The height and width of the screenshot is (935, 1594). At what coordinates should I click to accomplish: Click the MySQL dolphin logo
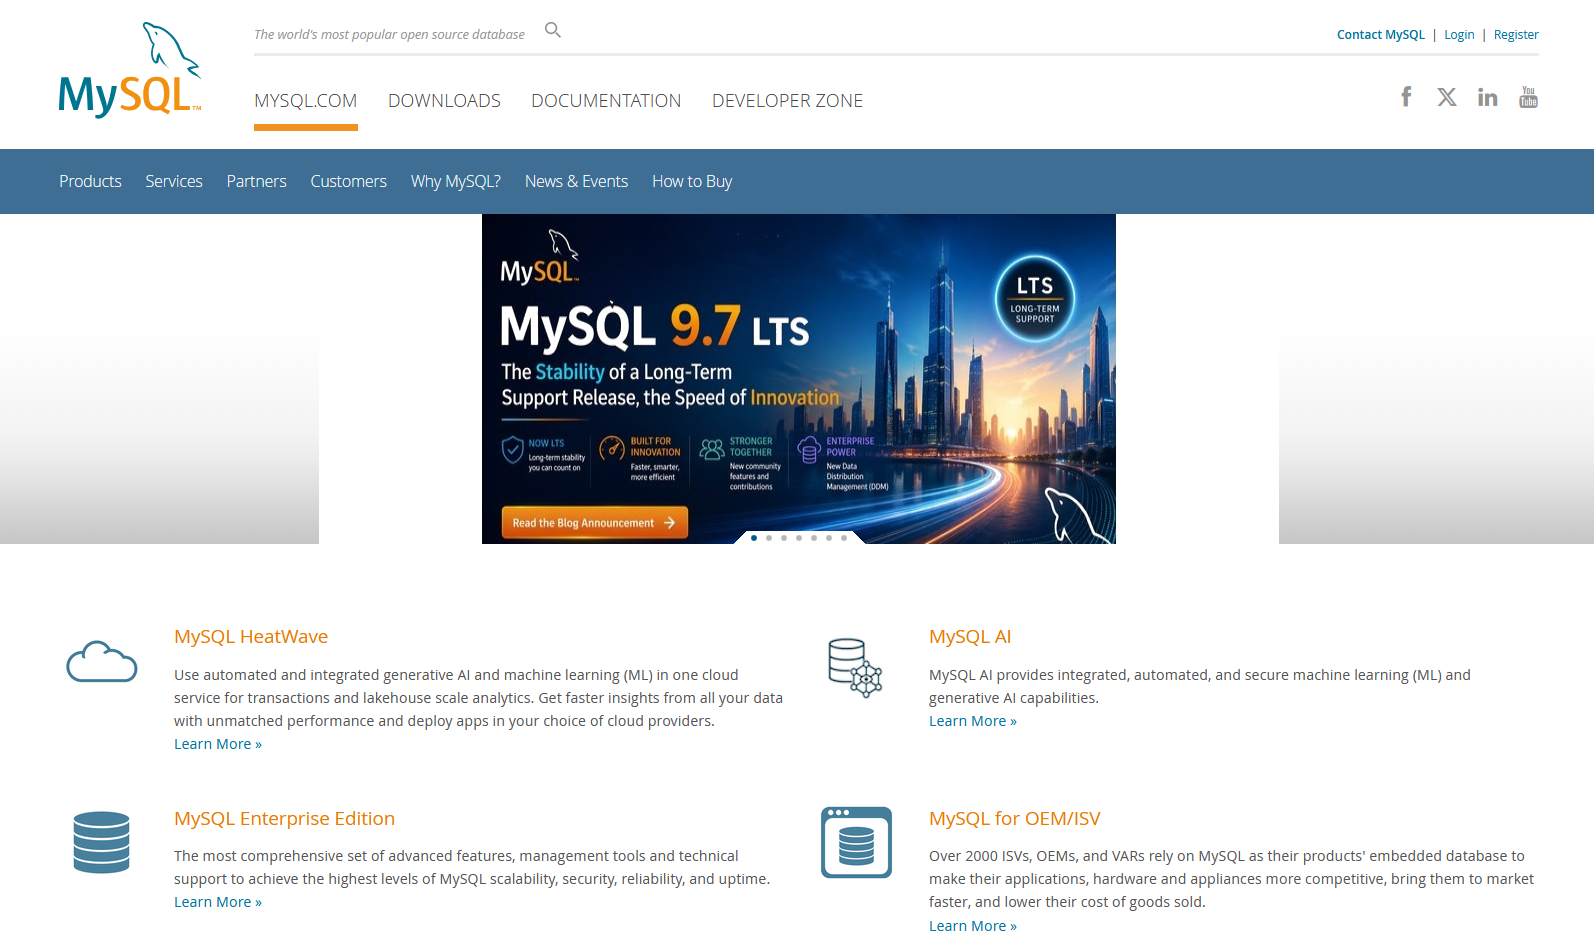coord(130,69)
